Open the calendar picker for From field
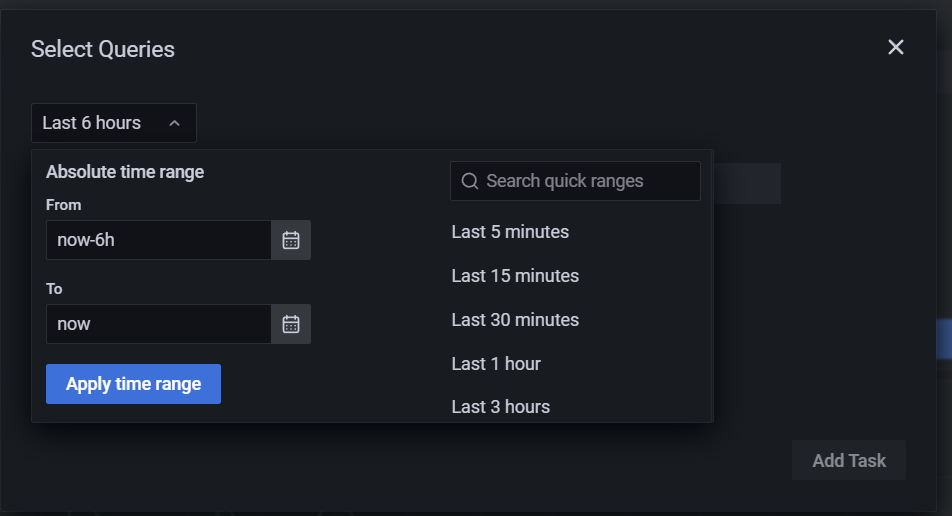The height and width of the screenshot is (516, 952). [291, 240]
